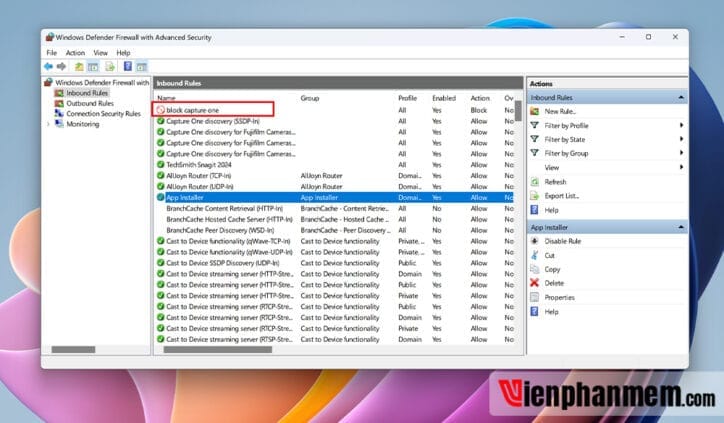Sort rules by Profile column header
The height and width of the screenshot is (423, 724).
pos(407,98)
